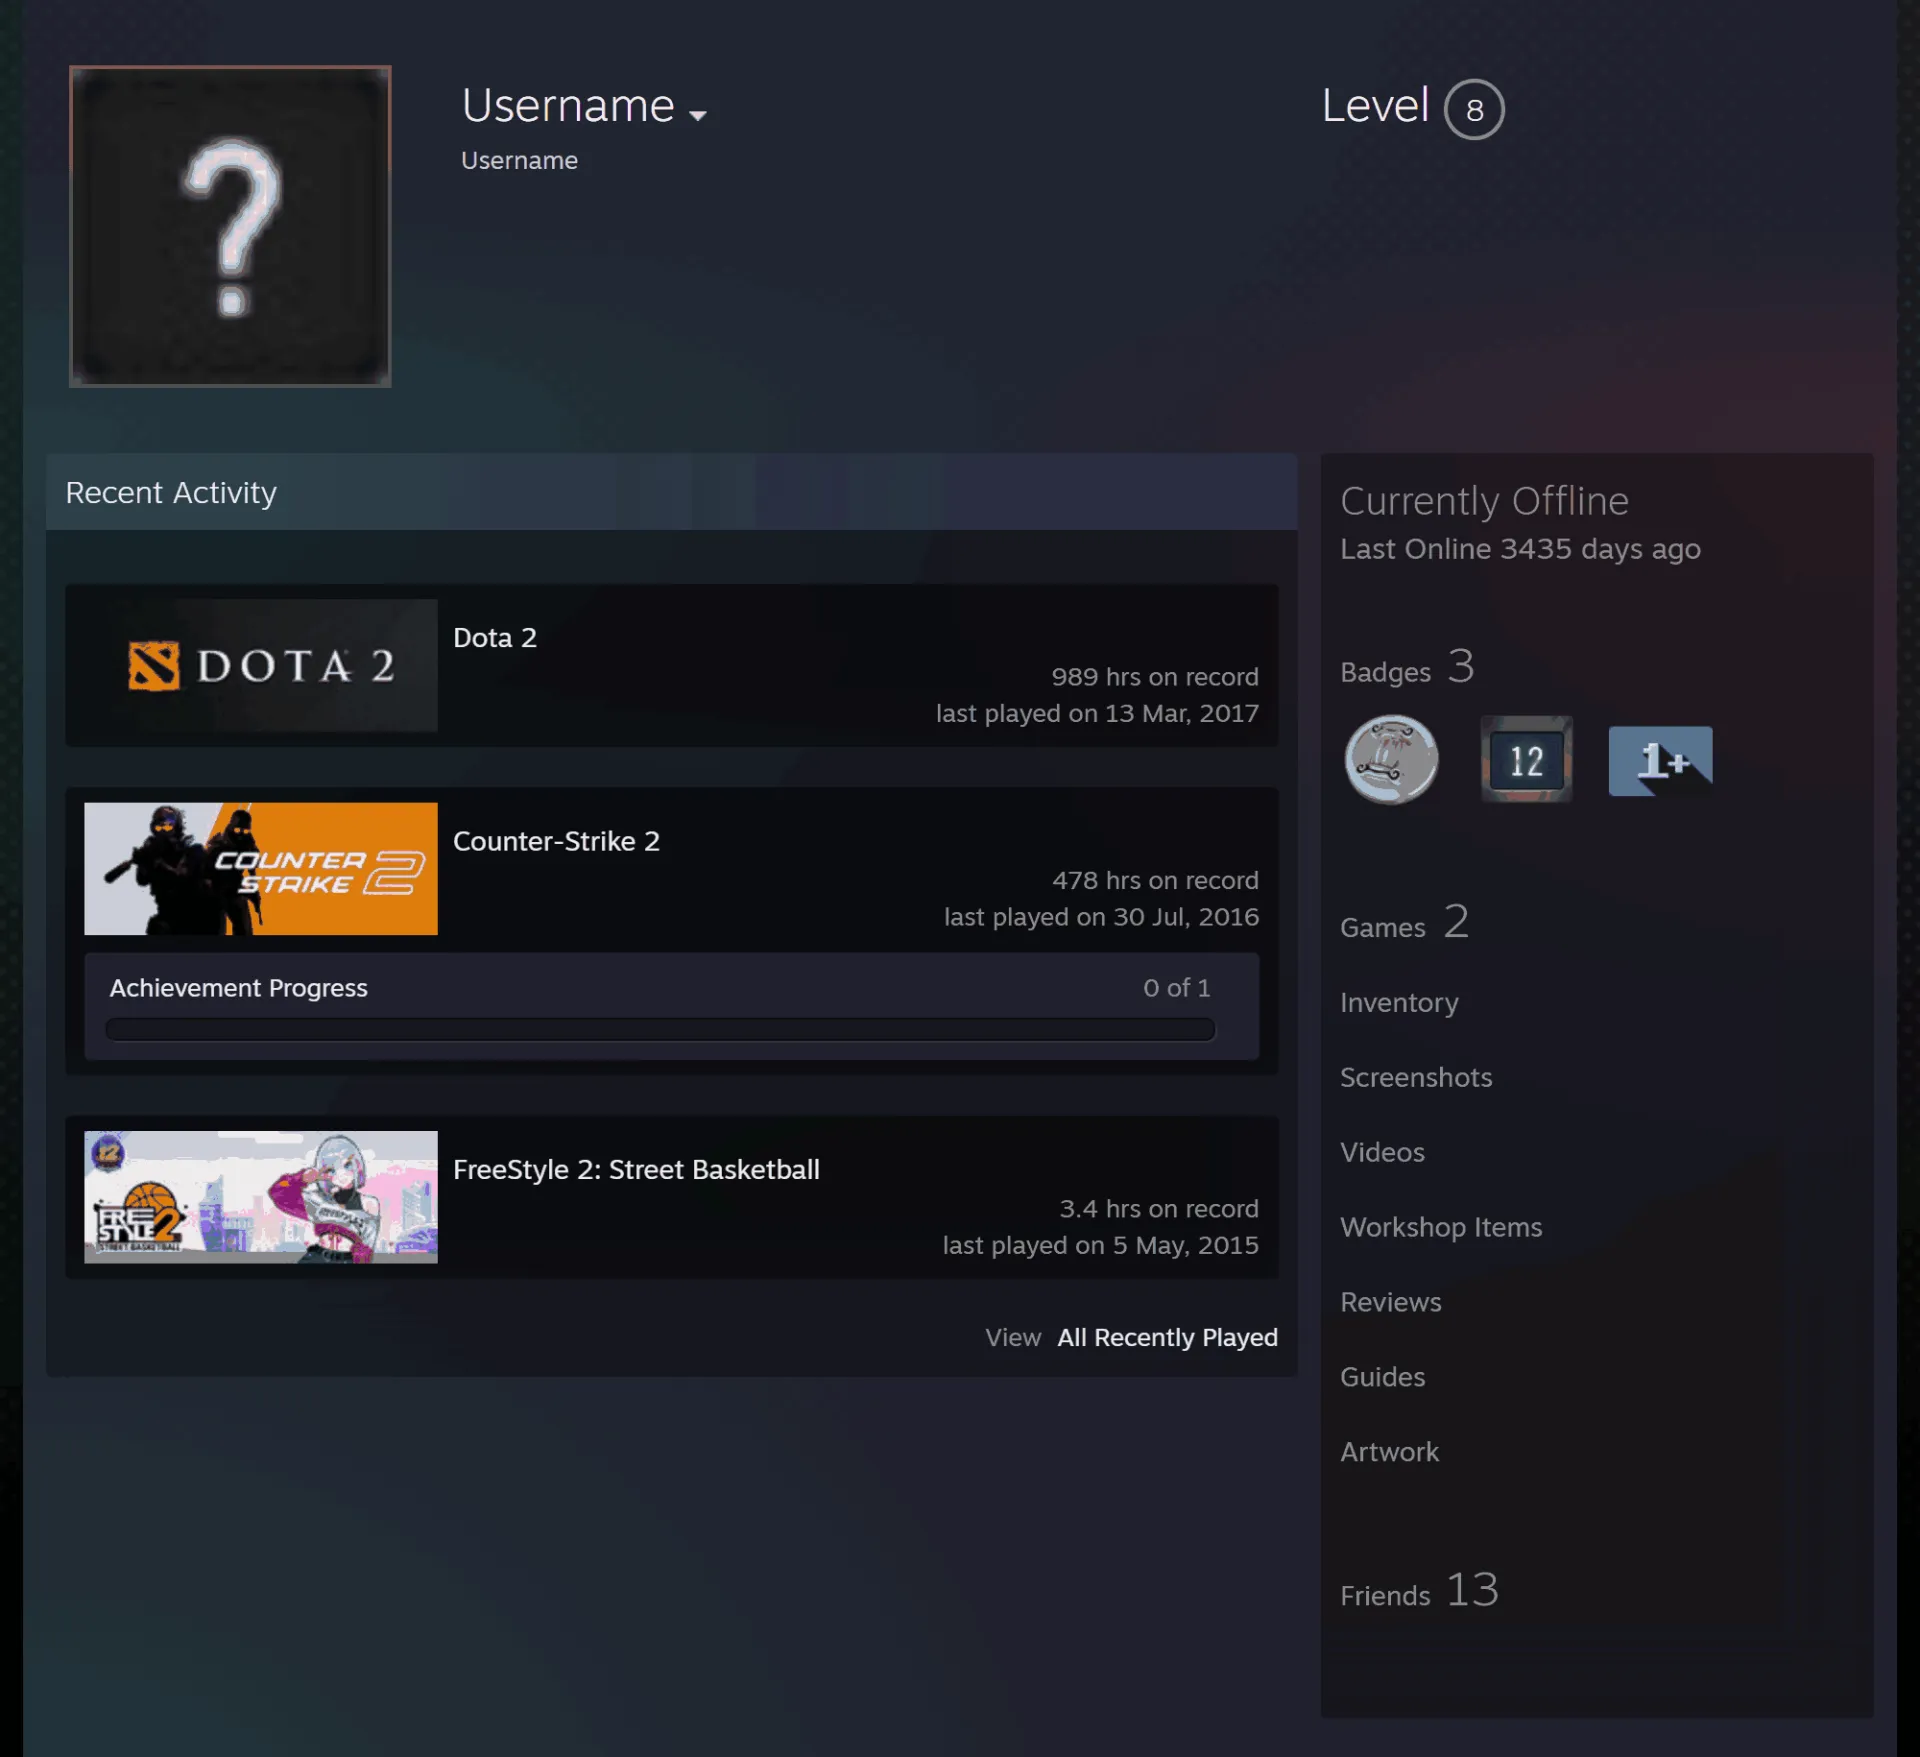Click the '0 of 1' achievement count
1920x1757 pixels.
click(1177, 988)
